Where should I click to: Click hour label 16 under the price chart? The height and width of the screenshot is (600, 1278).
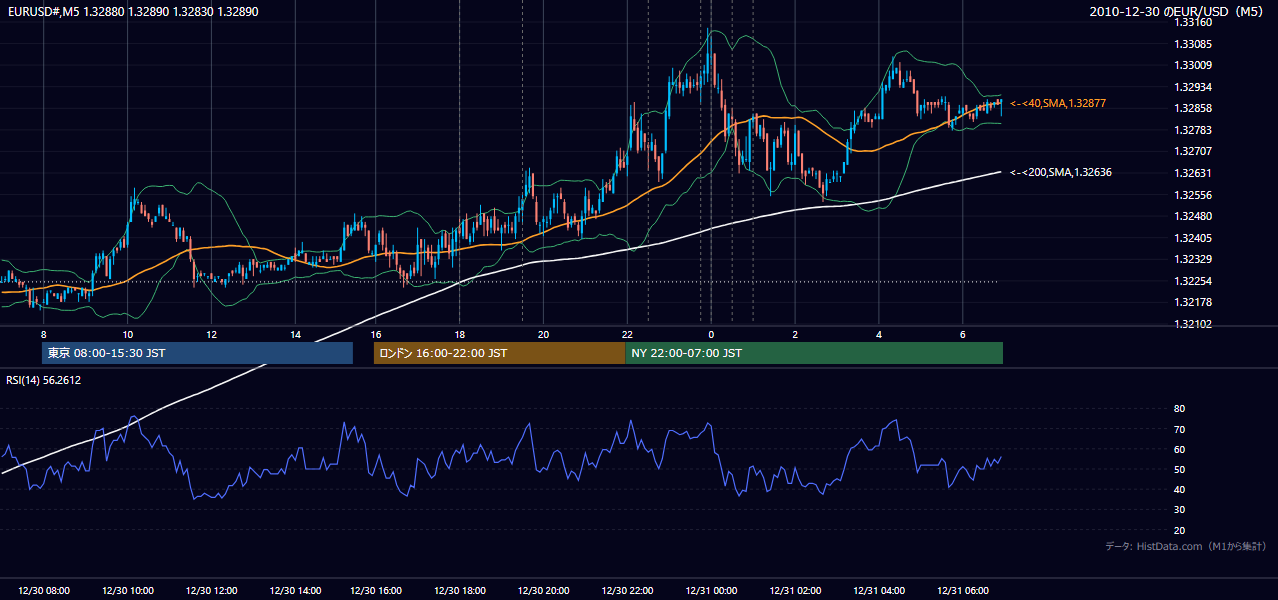pyautogui.click(x=376, y=334)
